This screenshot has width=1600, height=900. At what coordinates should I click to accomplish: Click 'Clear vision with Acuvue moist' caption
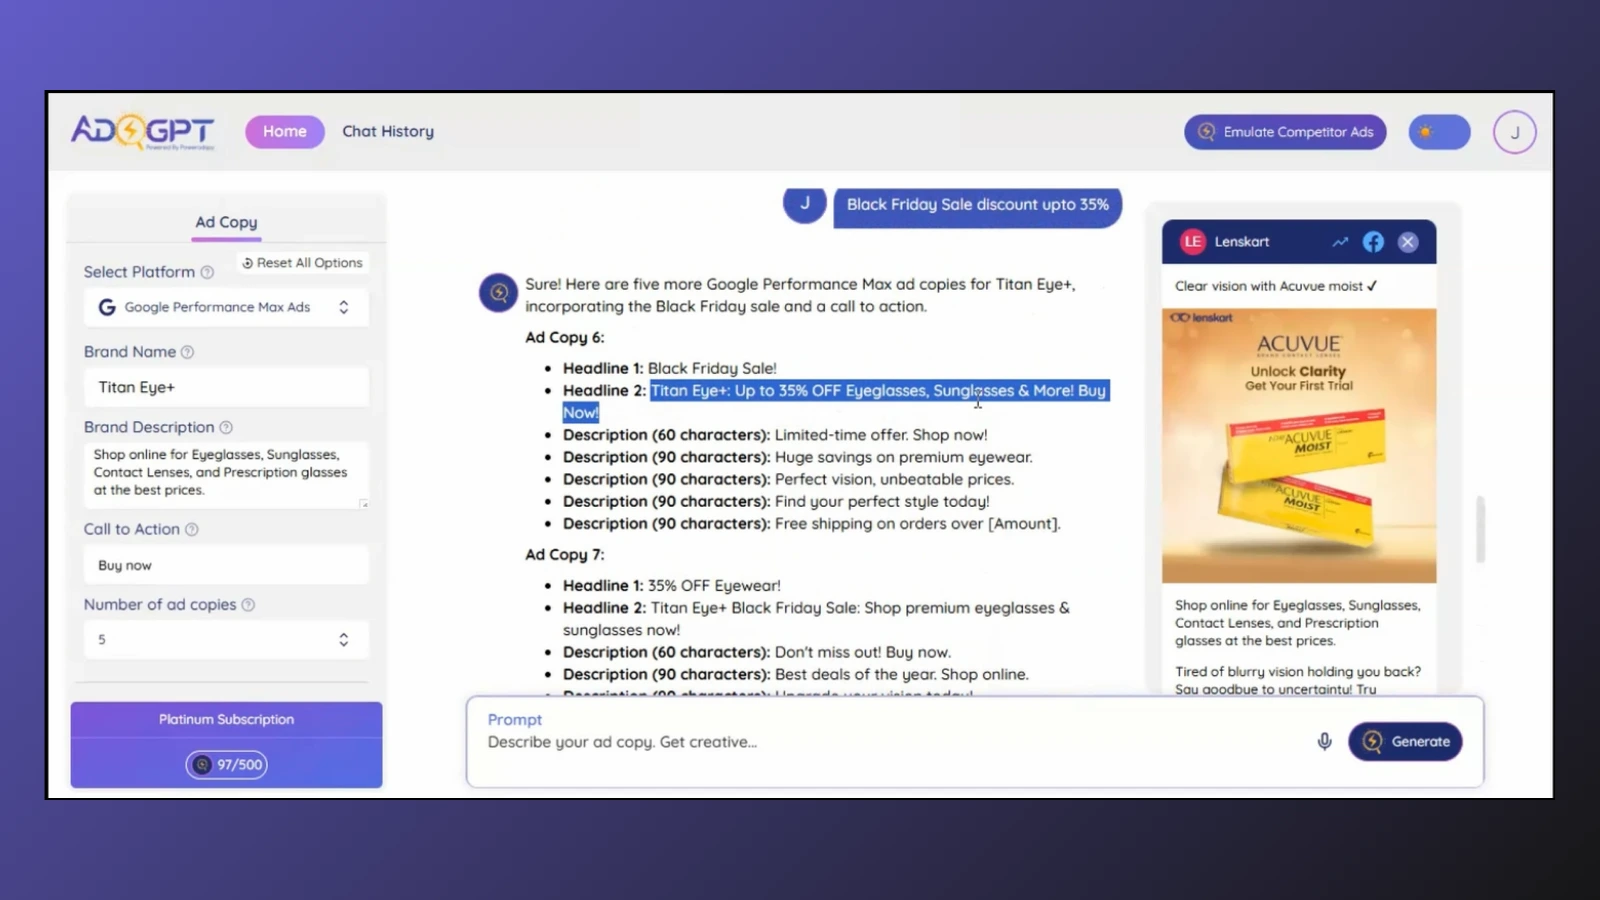[1276, 286]
